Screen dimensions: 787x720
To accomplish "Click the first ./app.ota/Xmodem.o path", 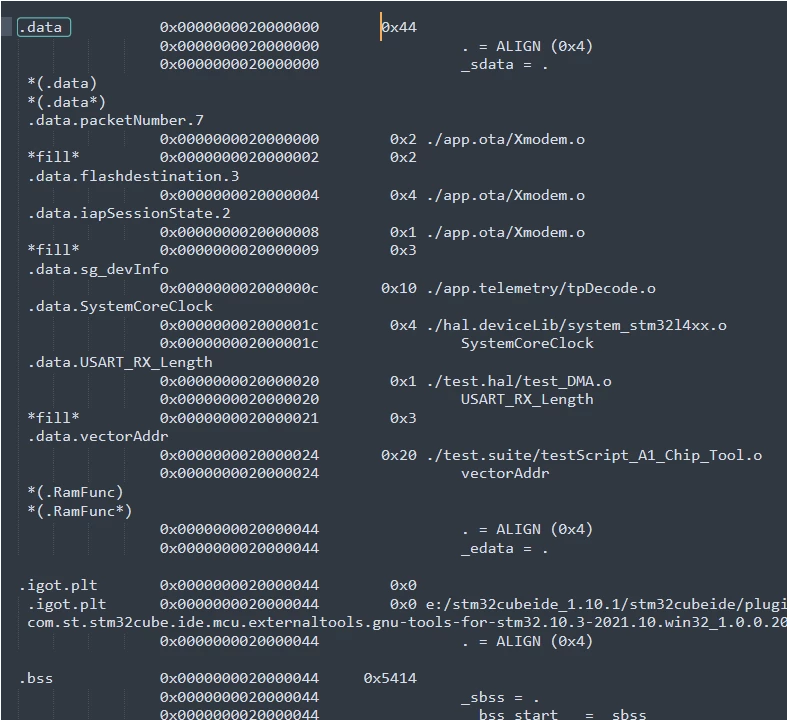I will point(505,139).
